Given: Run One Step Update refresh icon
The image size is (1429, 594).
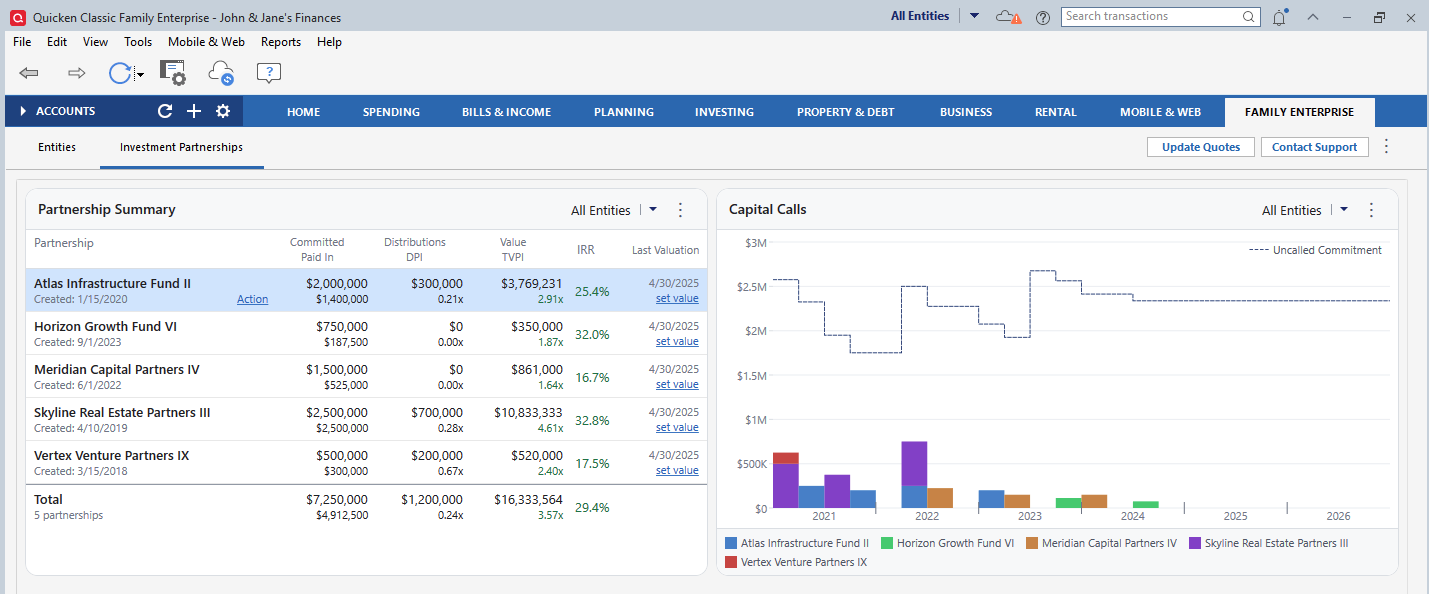Looking at the screenshot, I should tap(120, 73).
